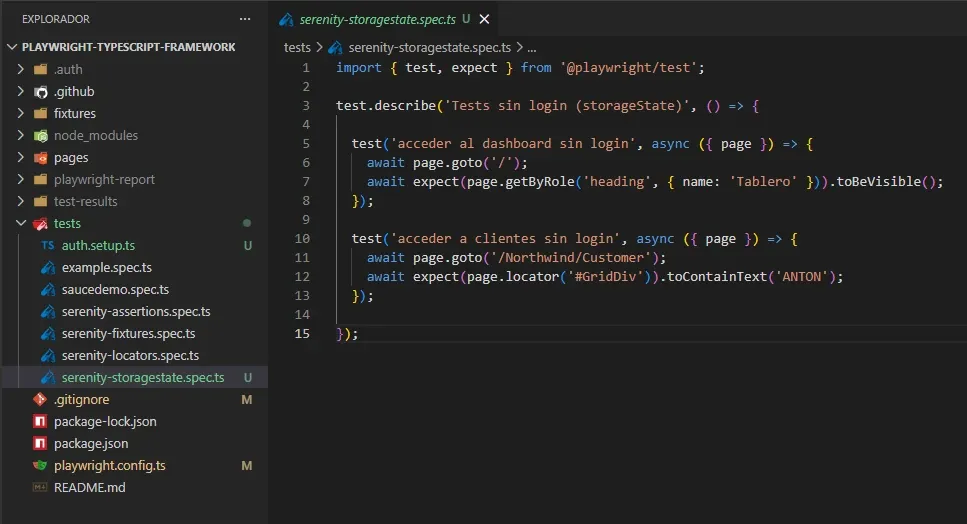This screenshot has width=967, height=524.
Task: Click Playwright icon beside serenity-assertions.spec.ts
Action: click(x=48, y=312)
